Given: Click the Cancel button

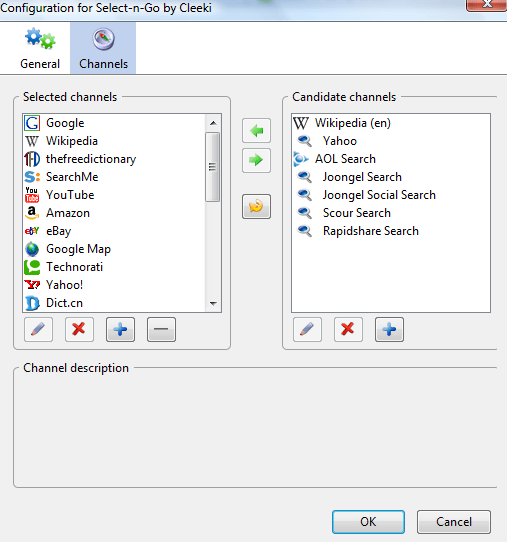Looking at the screenshot, I should coord(454,522).
